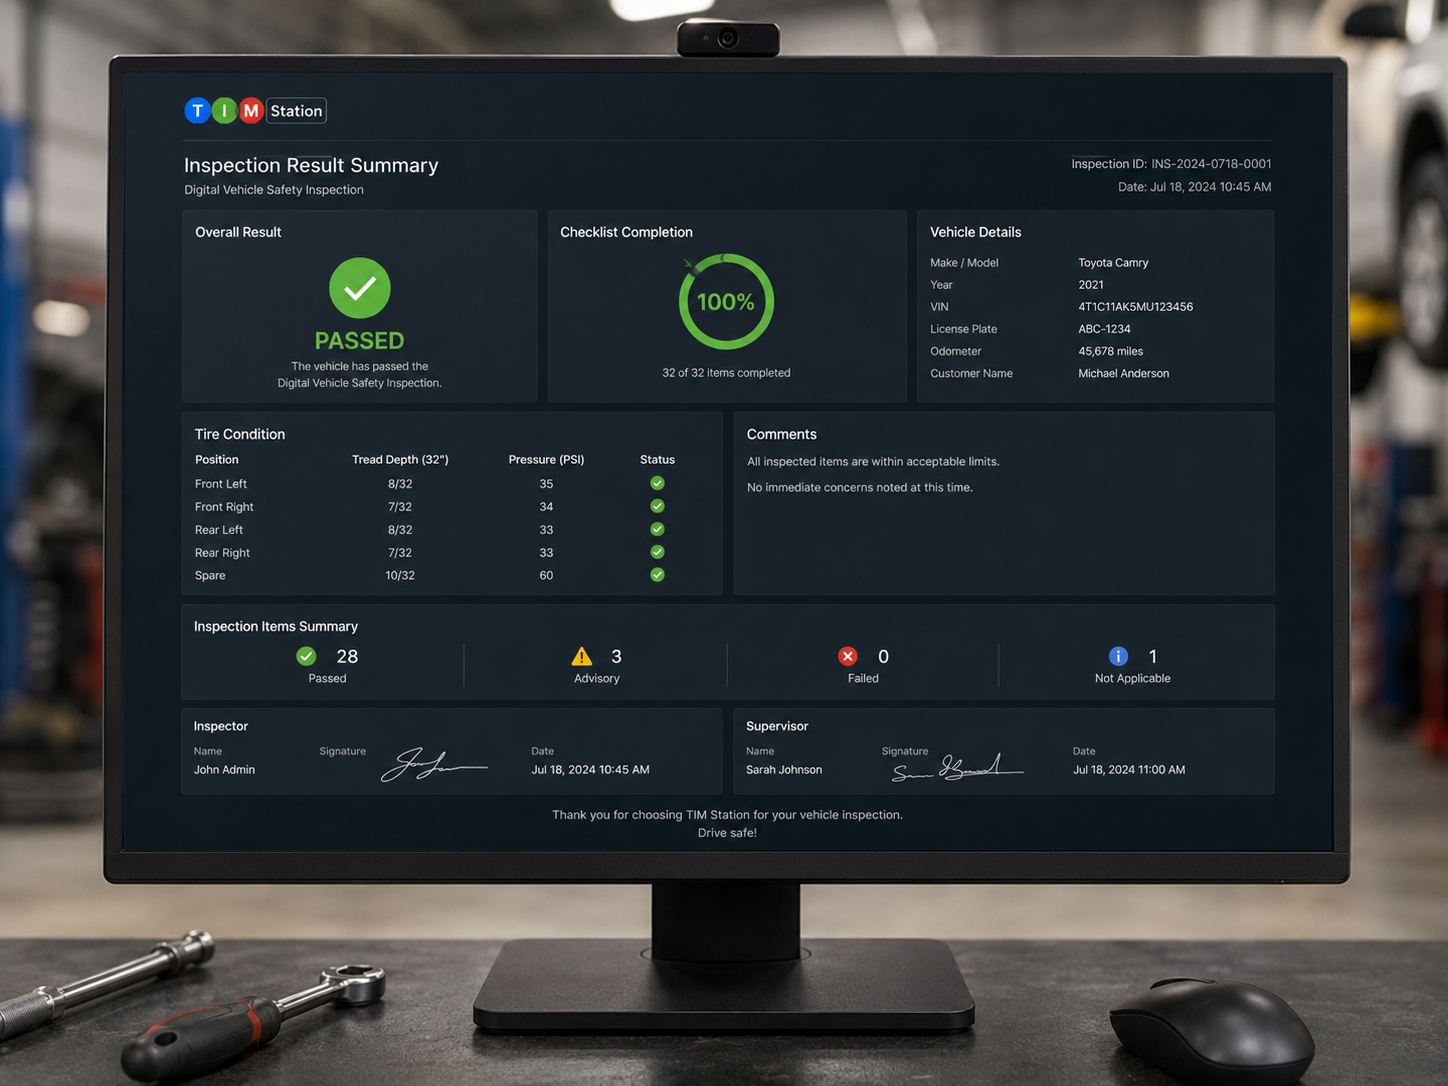This screenshot has height=1086, width=1448.
Task: Click the supervisor Sarah Johnson signature
Action: click(958, 767)
